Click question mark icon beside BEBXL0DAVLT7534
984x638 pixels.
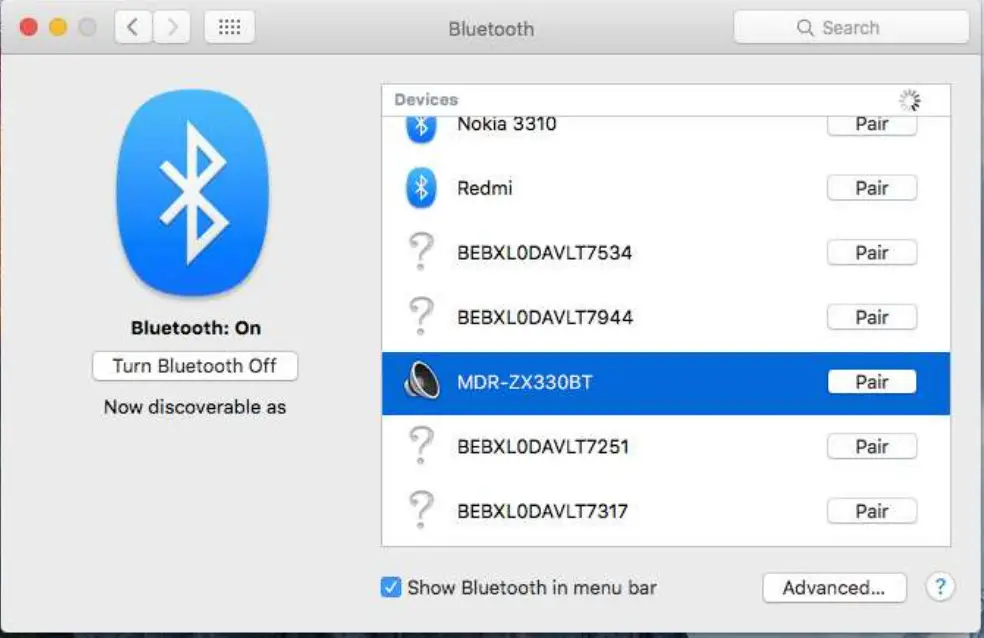[419, 252]
